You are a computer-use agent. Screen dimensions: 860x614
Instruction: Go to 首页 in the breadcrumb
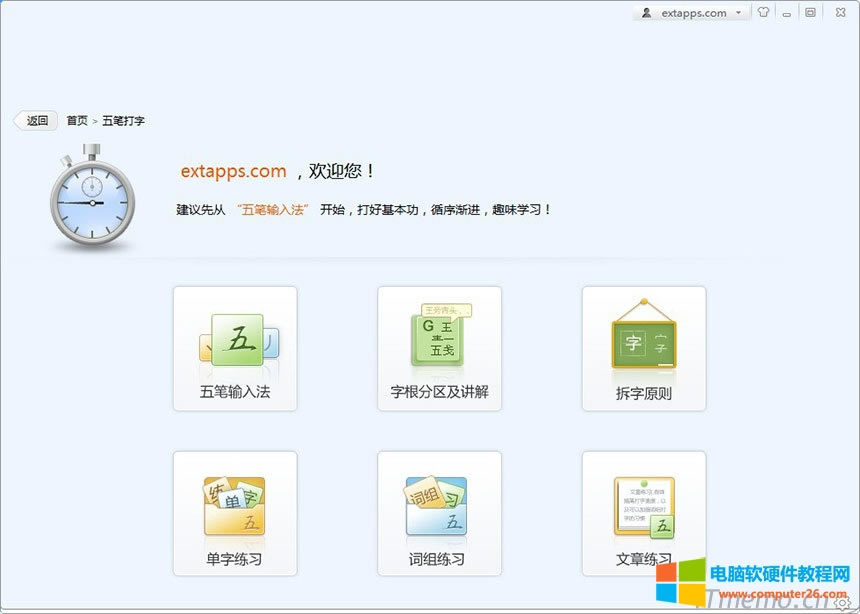(x=77, y=121)
